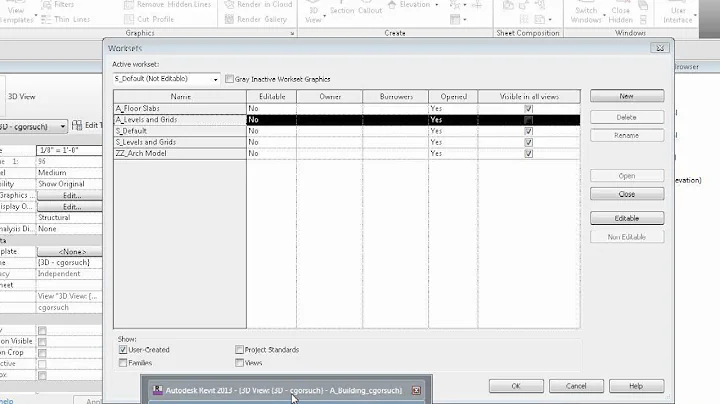Toggle Gray Inactive Workset Graphics checkbox

tap(229, 79)
